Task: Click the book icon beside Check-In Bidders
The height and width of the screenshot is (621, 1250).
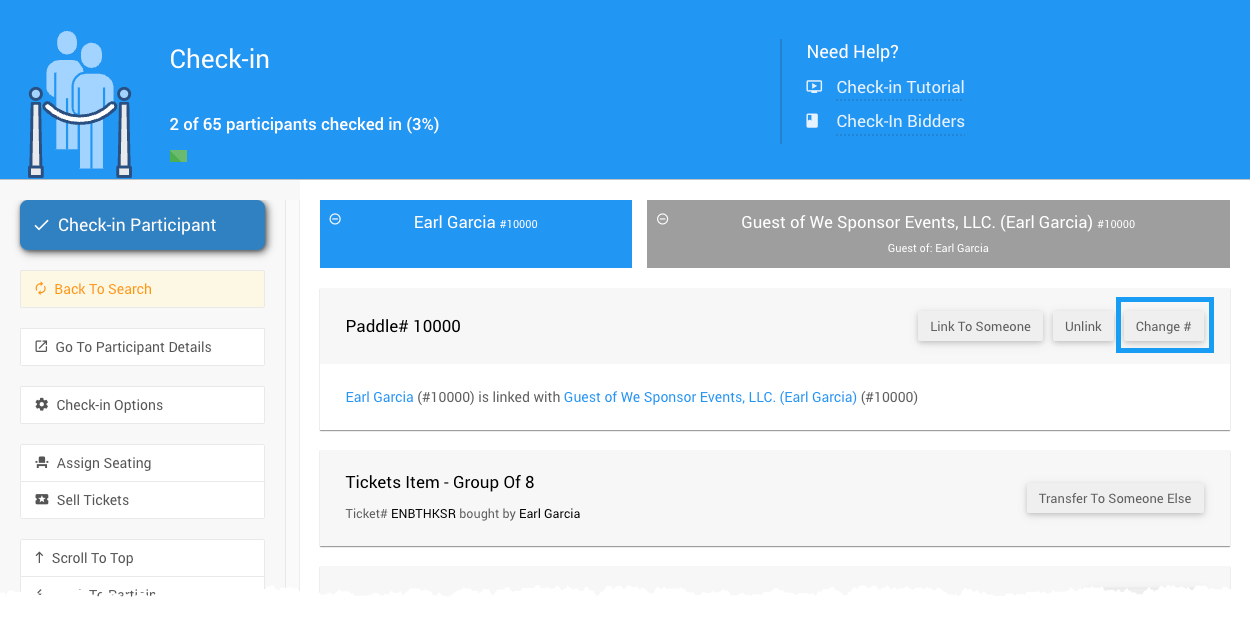Action: (x=814, y=121)
